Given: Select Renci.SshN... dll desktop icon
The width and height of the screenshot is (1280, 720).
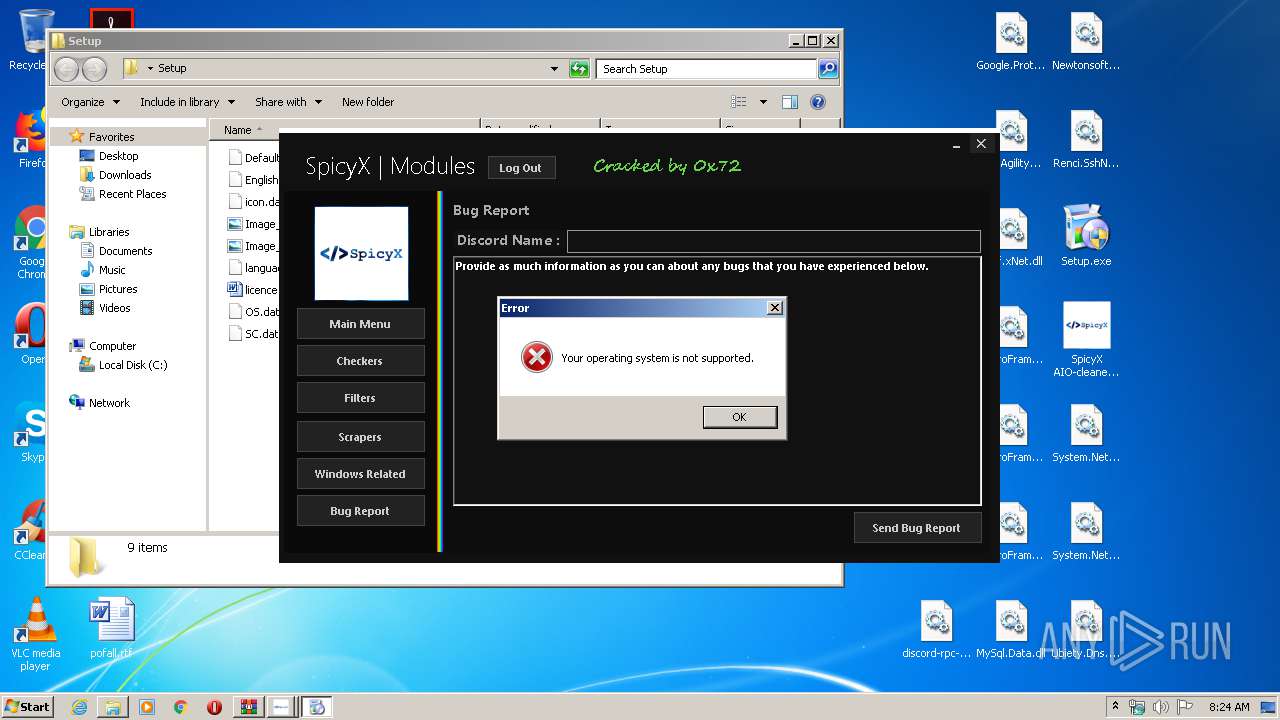Looking at the screenshot, I should (x=1086, y=140).
